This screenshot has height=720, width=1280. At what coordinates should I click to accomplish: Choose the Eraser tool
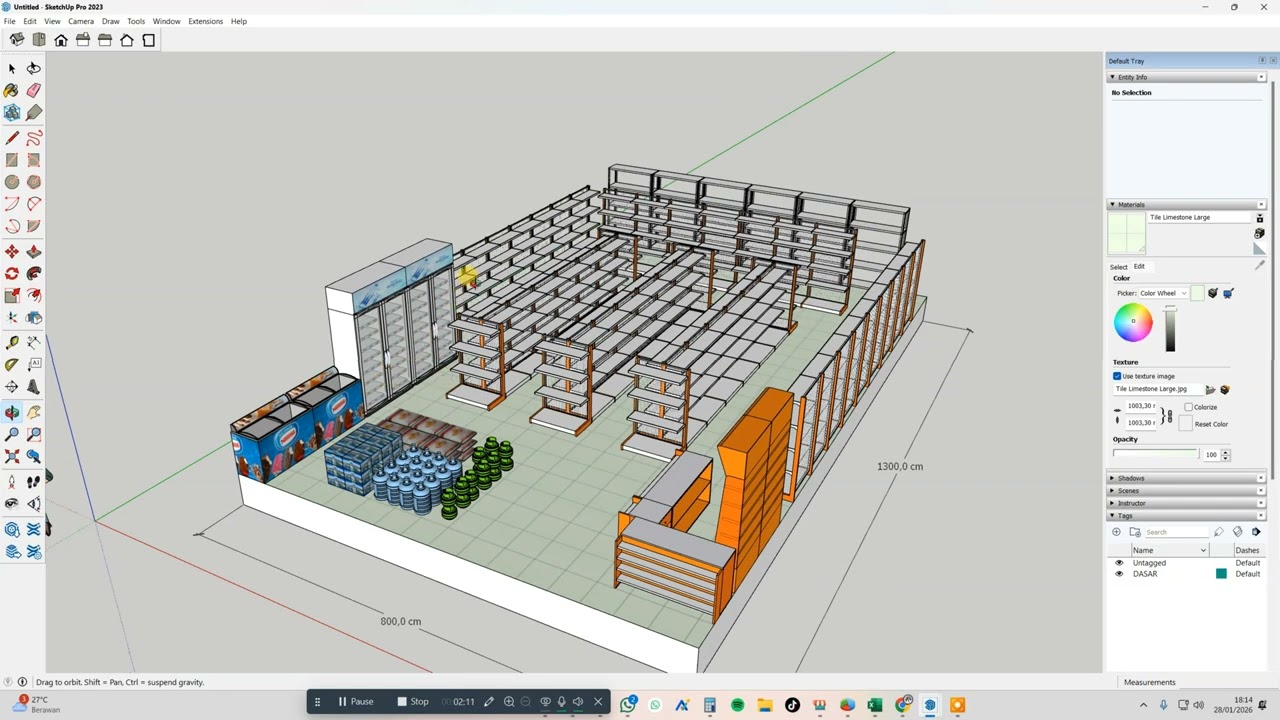(x=34, y=90)
